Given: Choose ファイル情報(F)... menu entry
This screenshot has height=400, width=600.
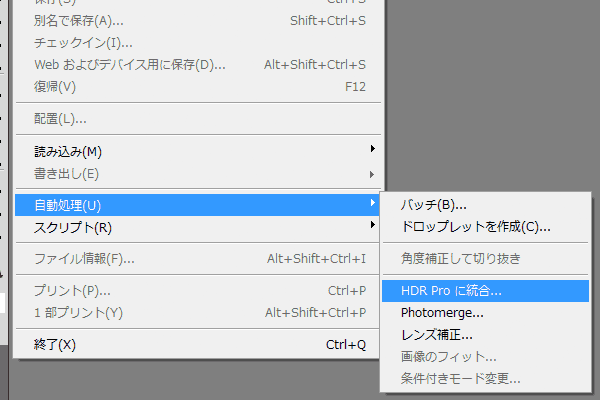Looking at the screenshot, I should (x=198, y=259).
